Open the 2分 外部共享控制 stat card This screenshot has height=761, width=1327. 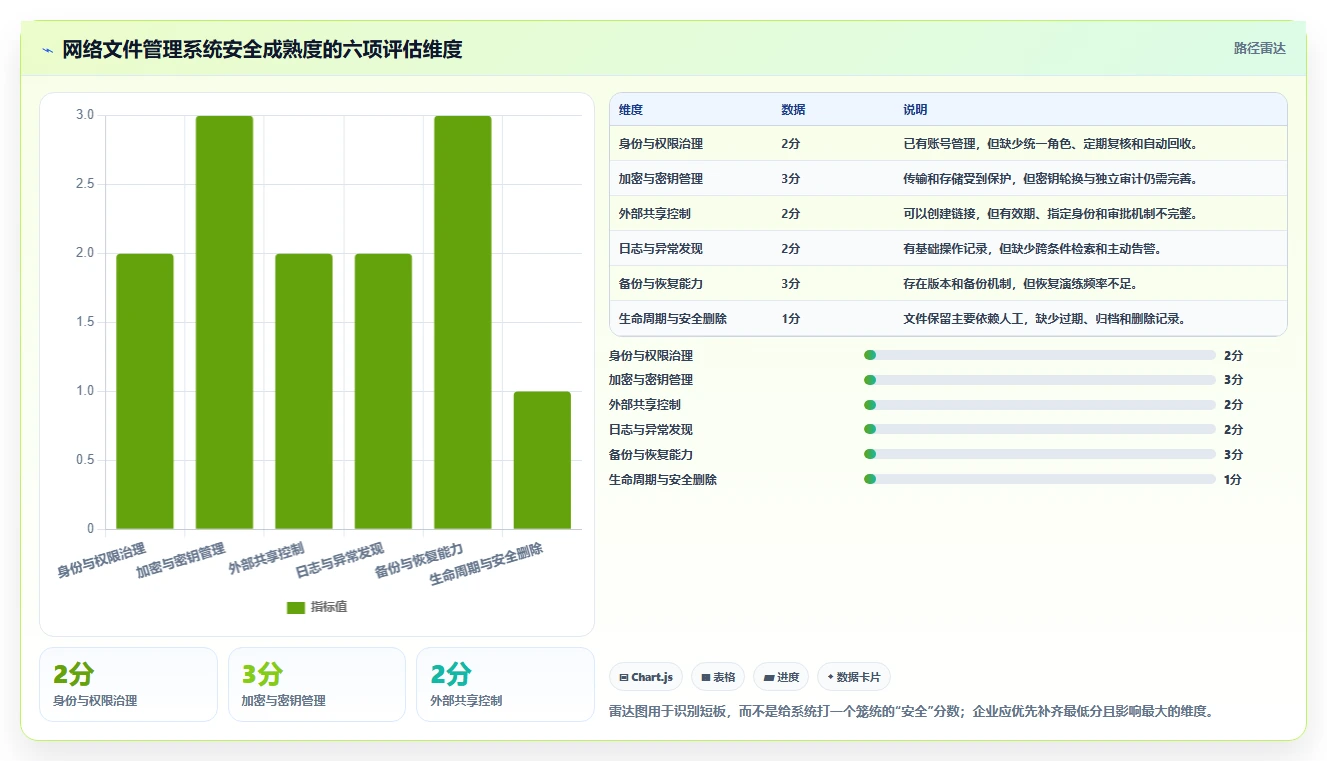[x=505, y=684]
